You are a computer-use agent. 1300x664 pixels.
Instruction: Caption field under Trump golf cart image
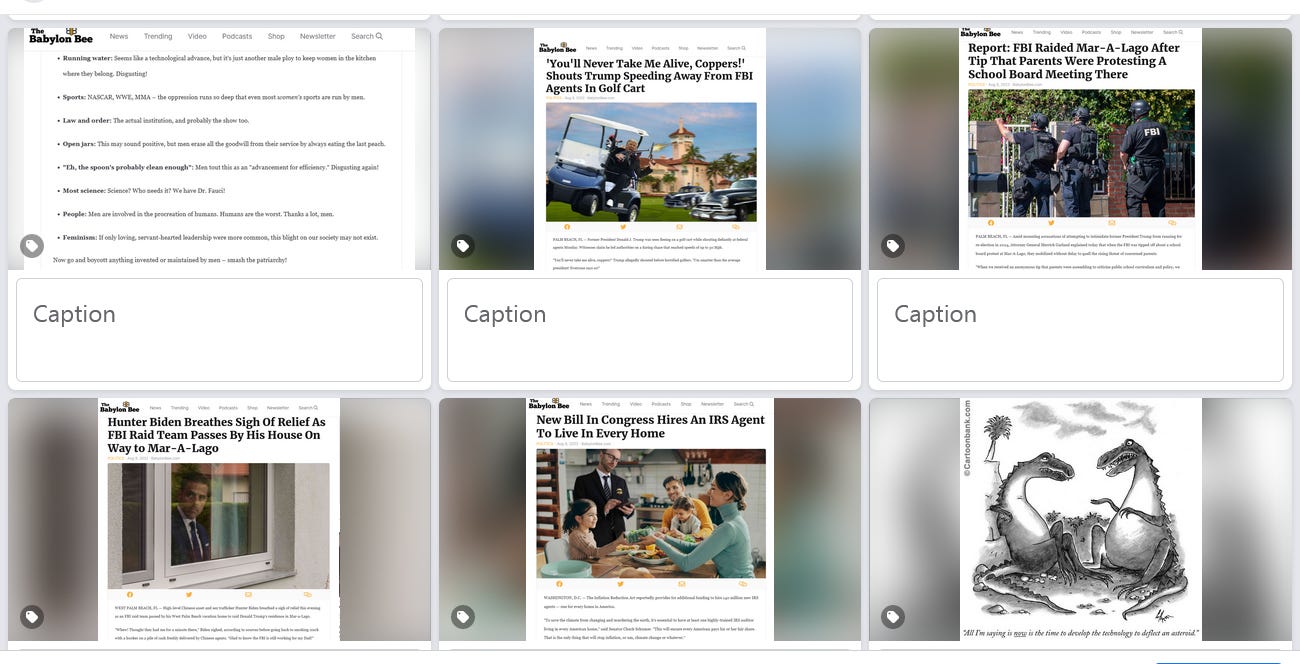650,329
